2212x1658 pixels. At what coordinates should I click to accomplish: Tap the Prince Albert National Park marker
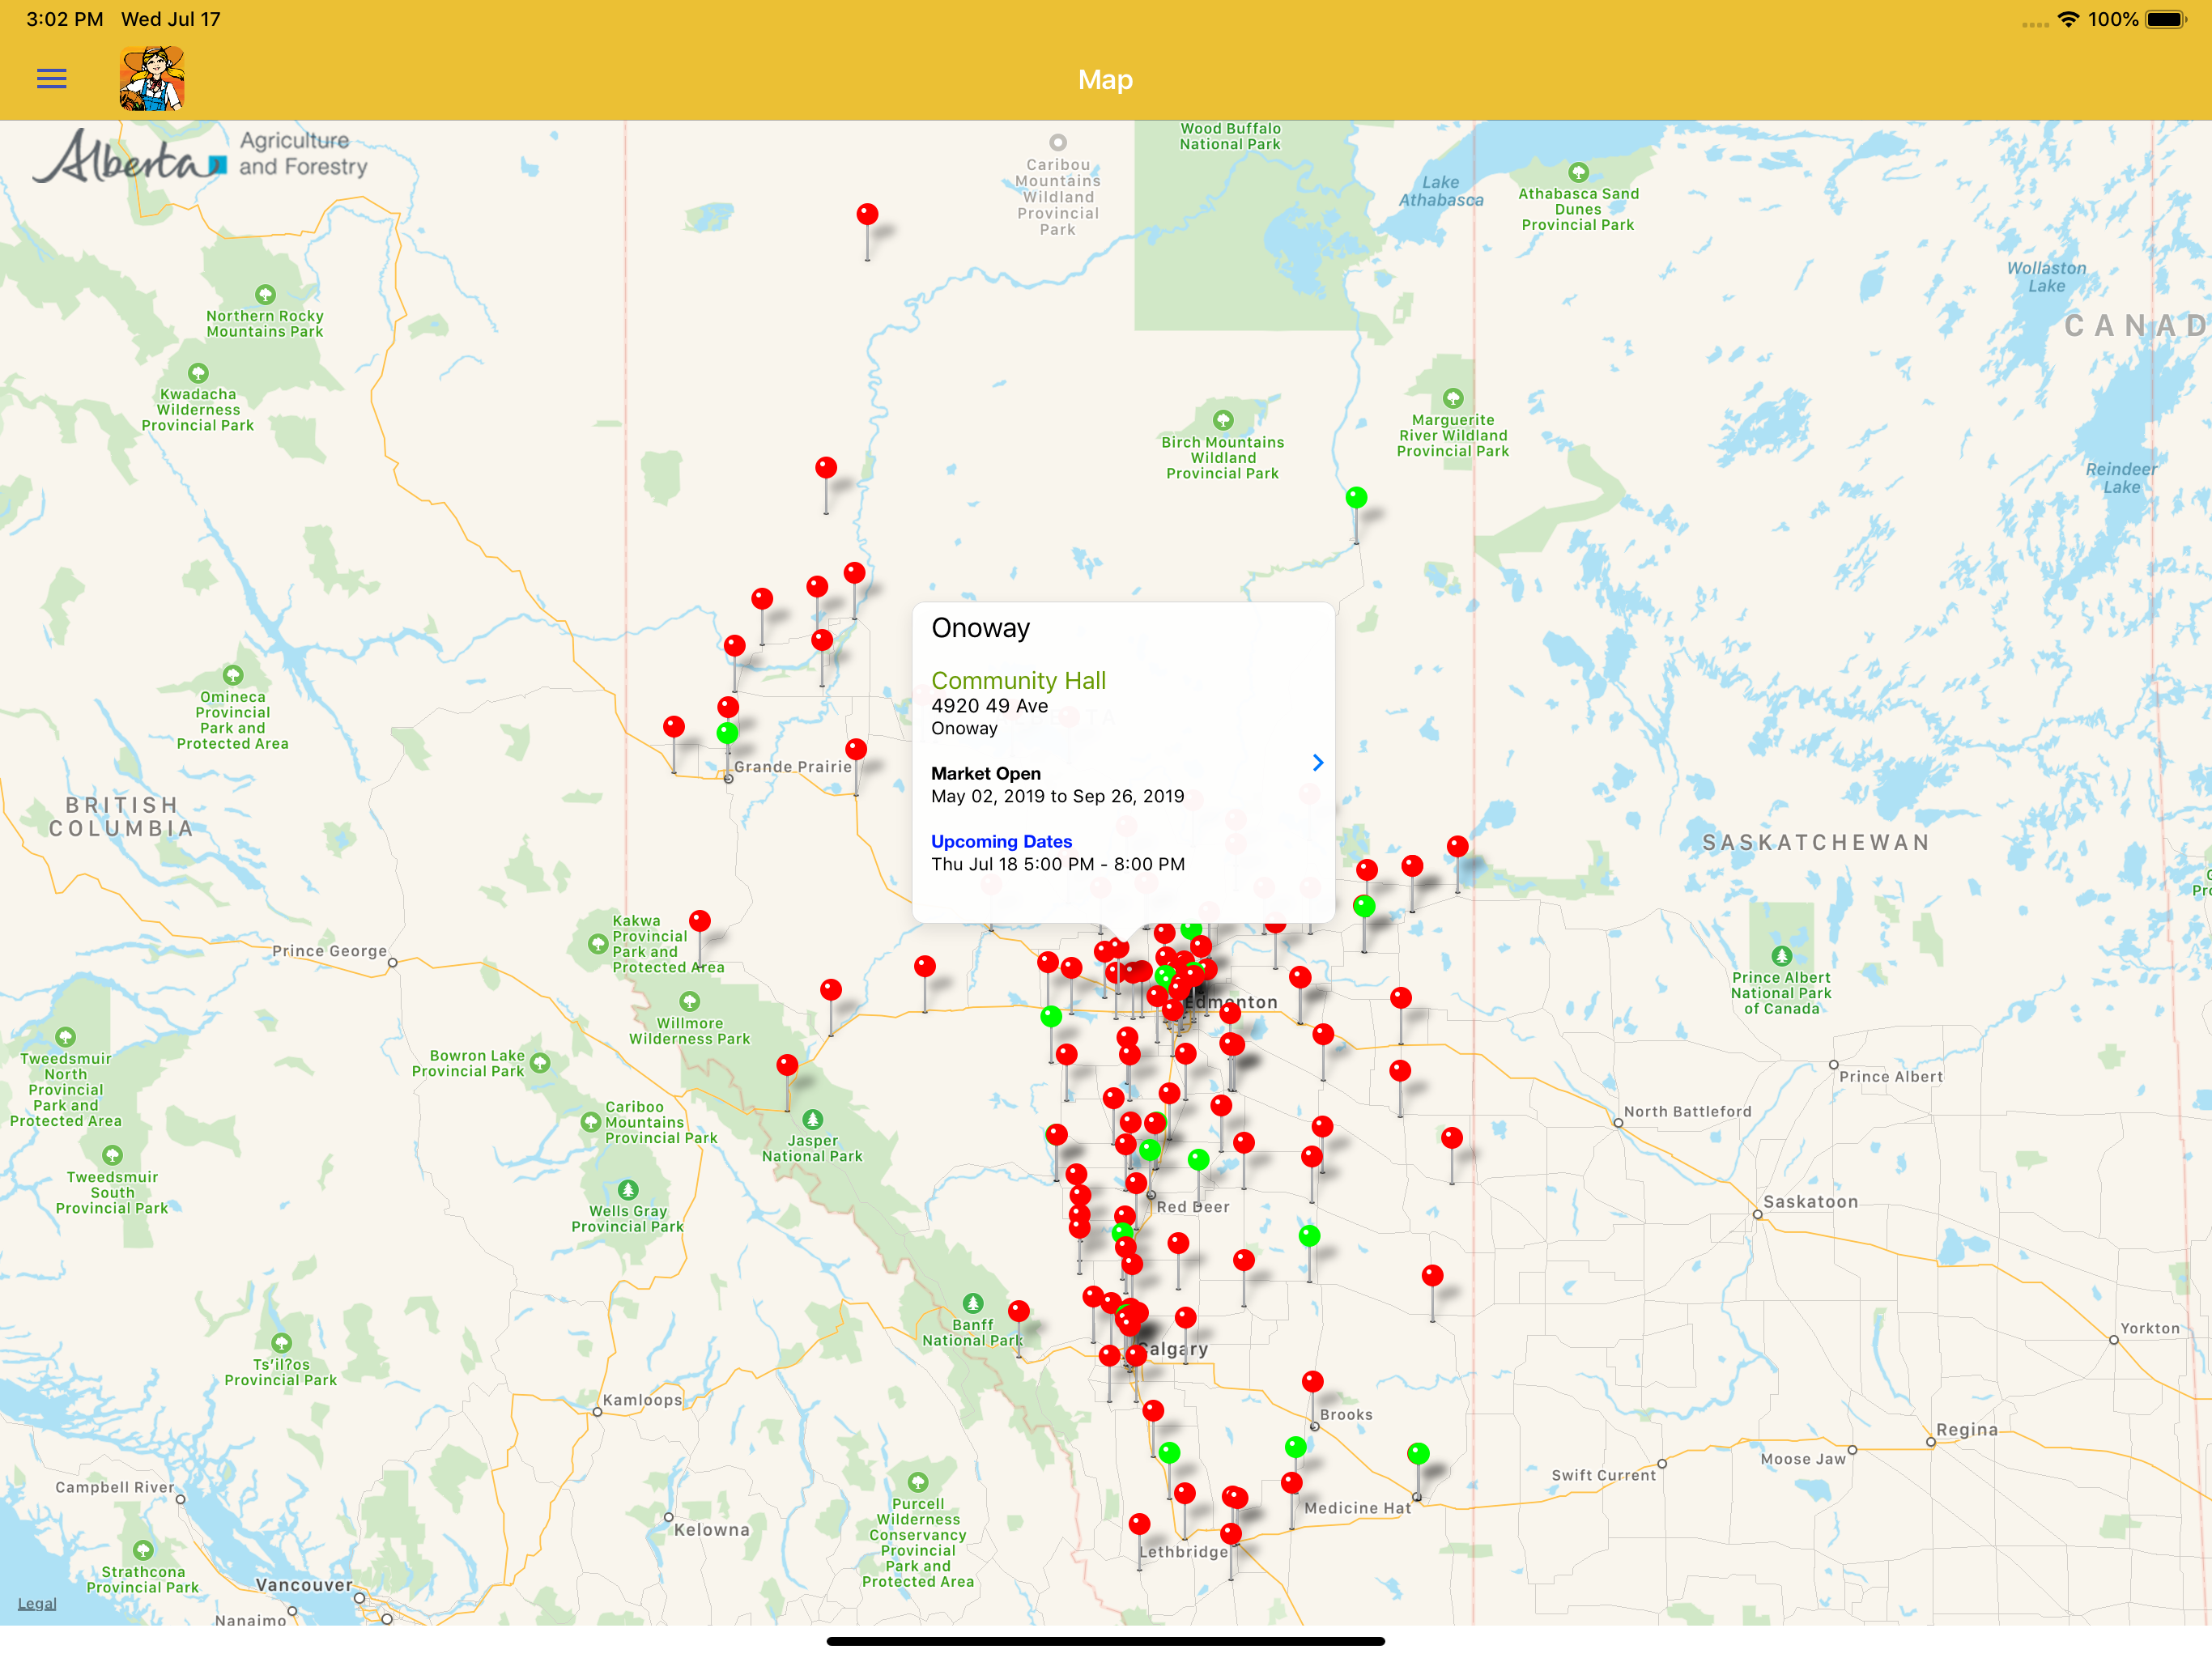(1781, 956)
